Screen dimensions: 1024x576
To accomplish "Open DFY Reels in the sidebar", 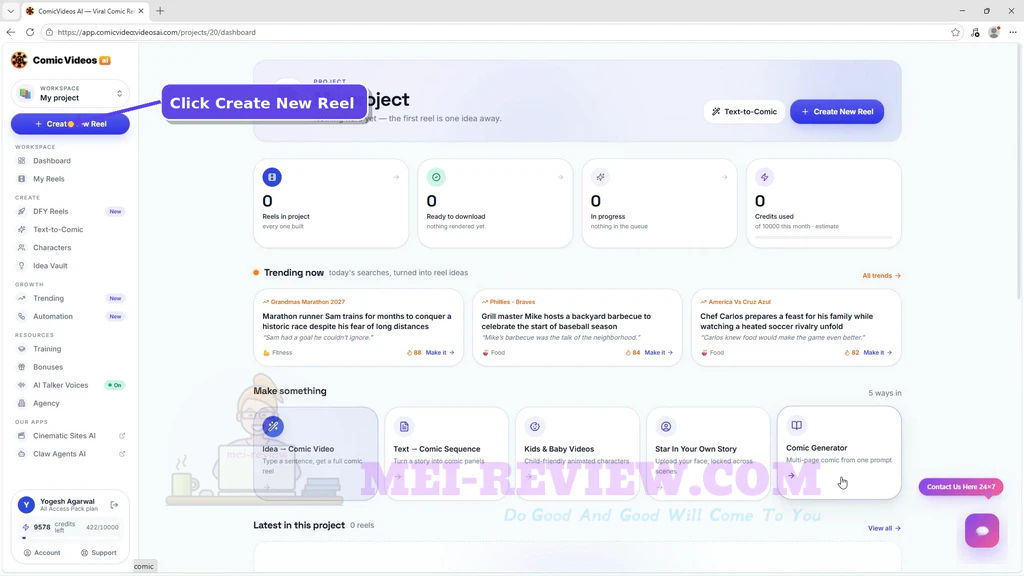I will 51,212.
